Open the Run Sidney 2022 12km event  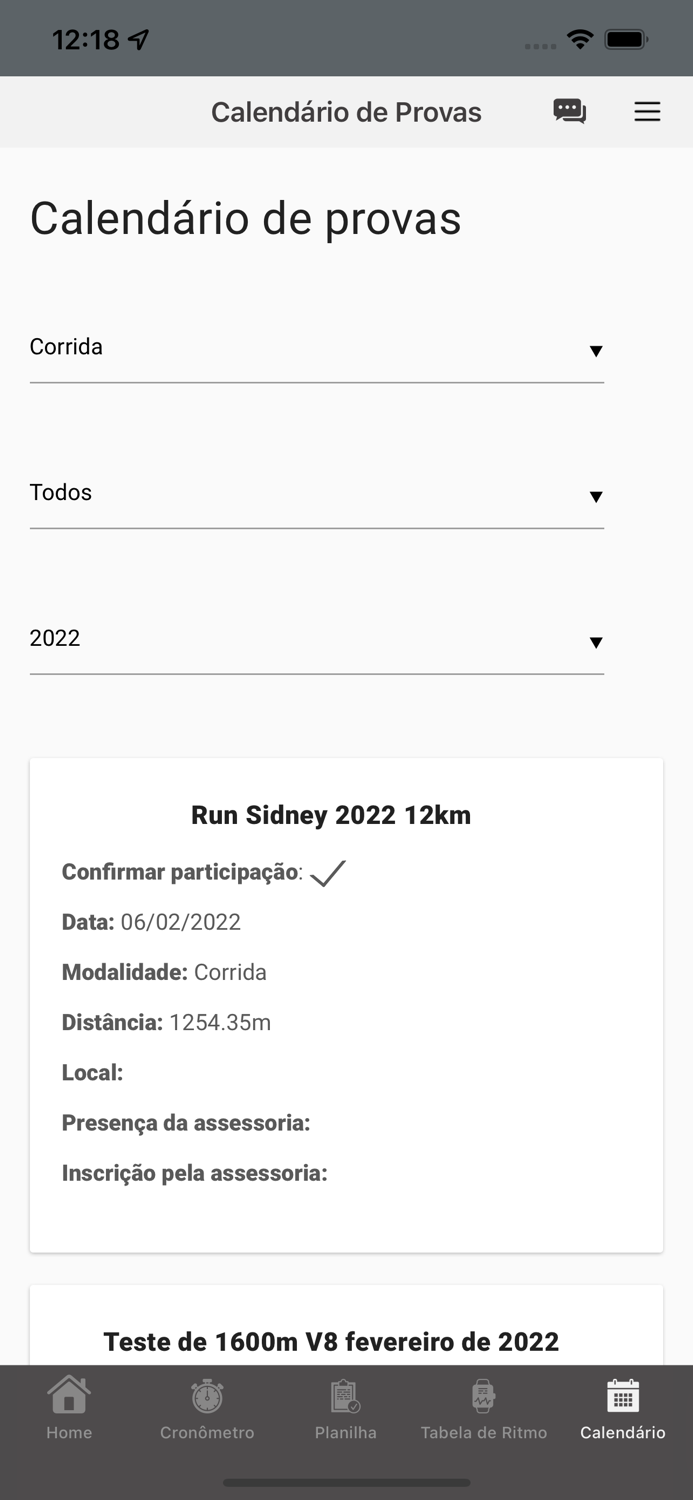(x=330, y=814)
